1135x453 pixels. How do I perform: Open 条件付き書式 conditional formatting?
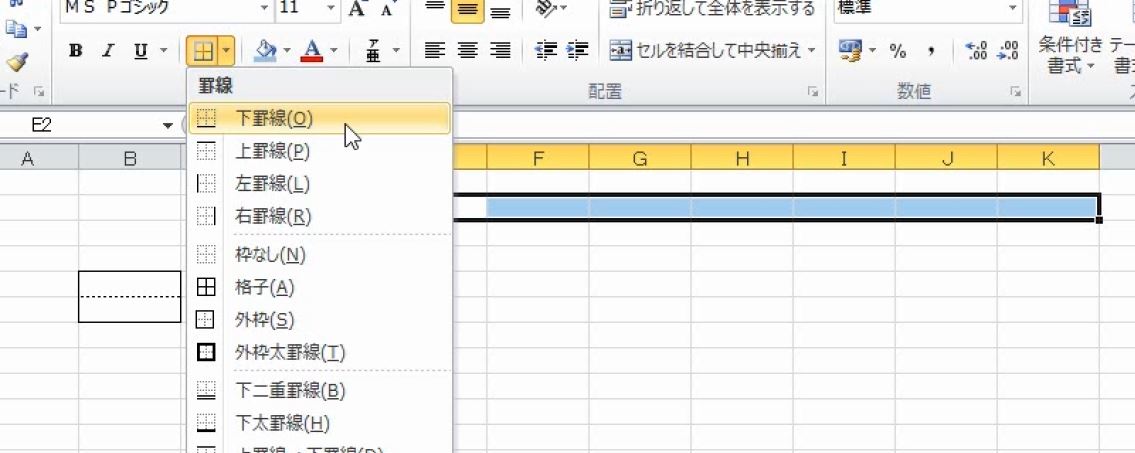click(x=1071, y=38)
